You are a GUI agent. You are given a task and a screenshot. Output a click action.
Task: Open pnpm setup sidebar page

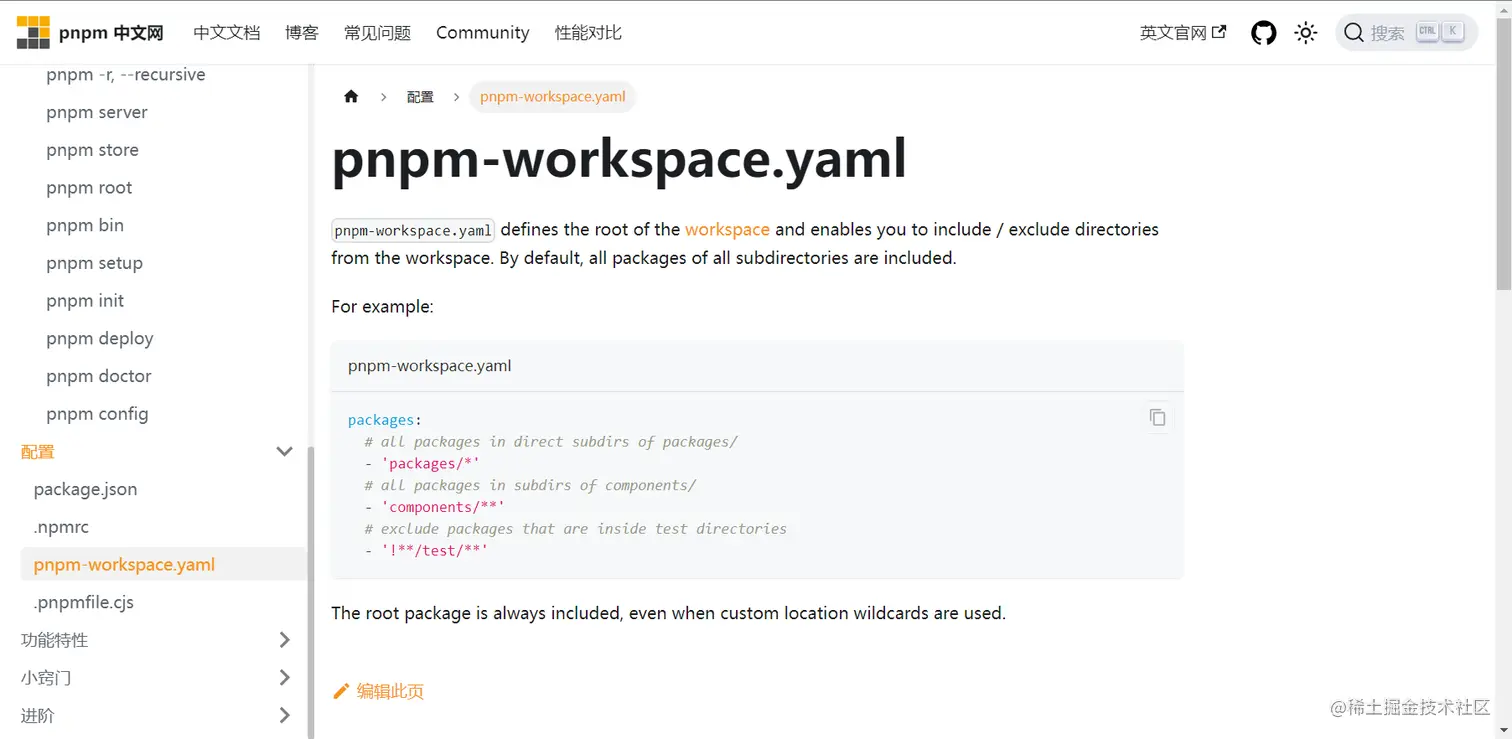pyautogui.click(x=94, y=263)
